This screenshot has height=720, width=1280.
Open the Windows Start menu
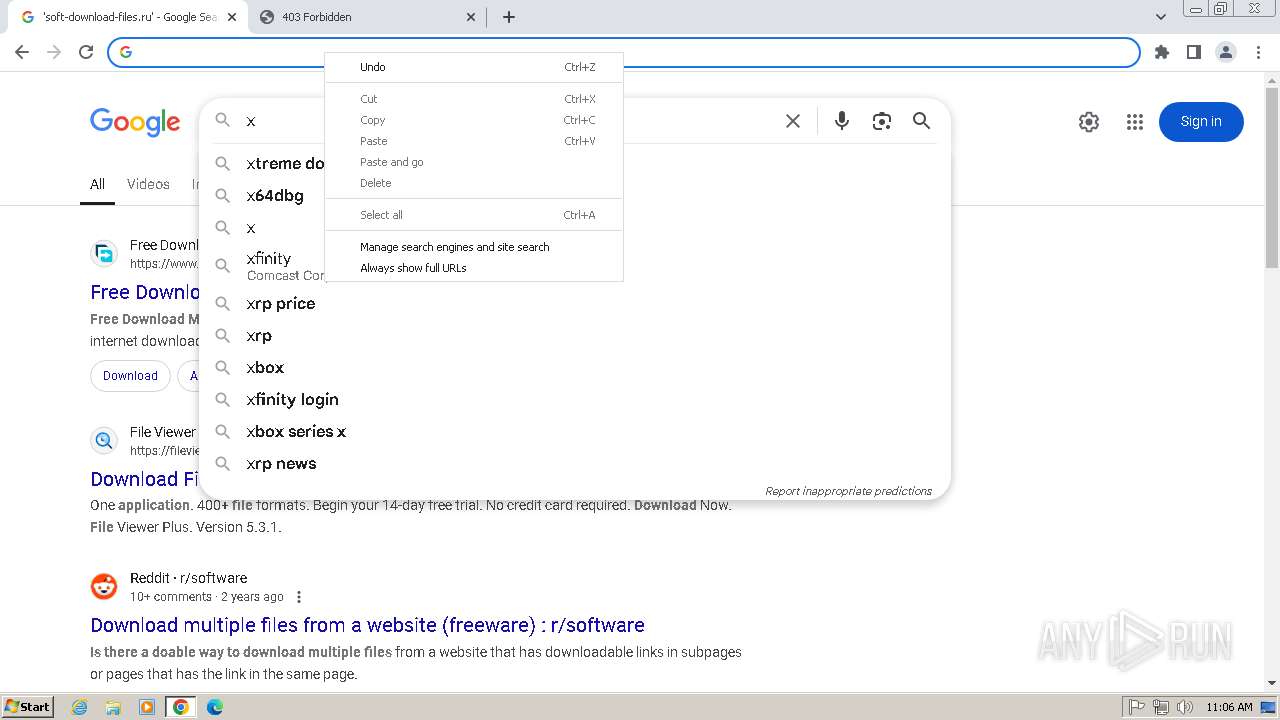[x=28, y=707]
